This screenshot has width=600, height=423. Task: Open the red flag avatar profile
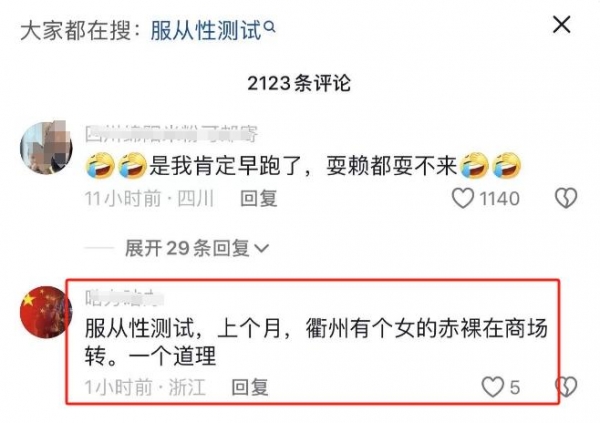pyautogui.click(x=46, y=312)
